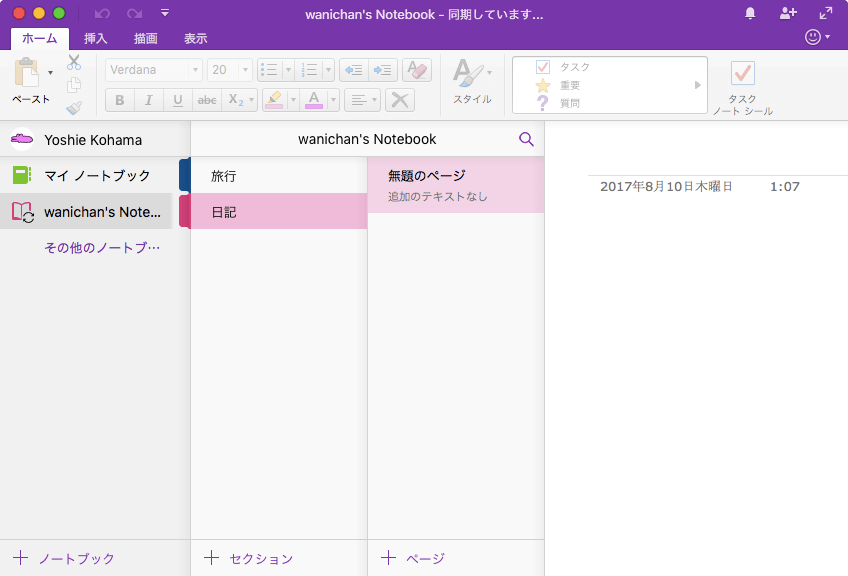Click the Format Painter brush icon
The image size is (848, 576).
pos(74,108)
